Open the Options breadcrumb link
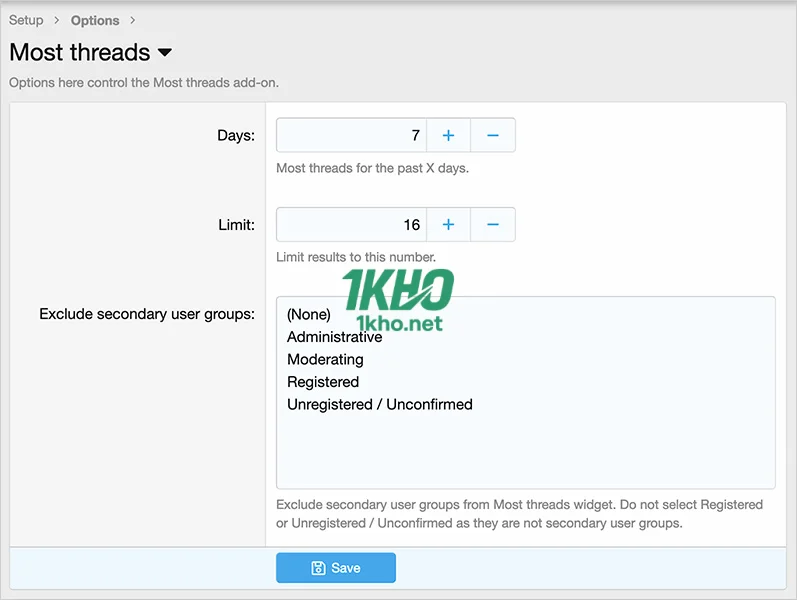Image resolution: width=797 pixels, height=600 pixels. coord(95,20)
